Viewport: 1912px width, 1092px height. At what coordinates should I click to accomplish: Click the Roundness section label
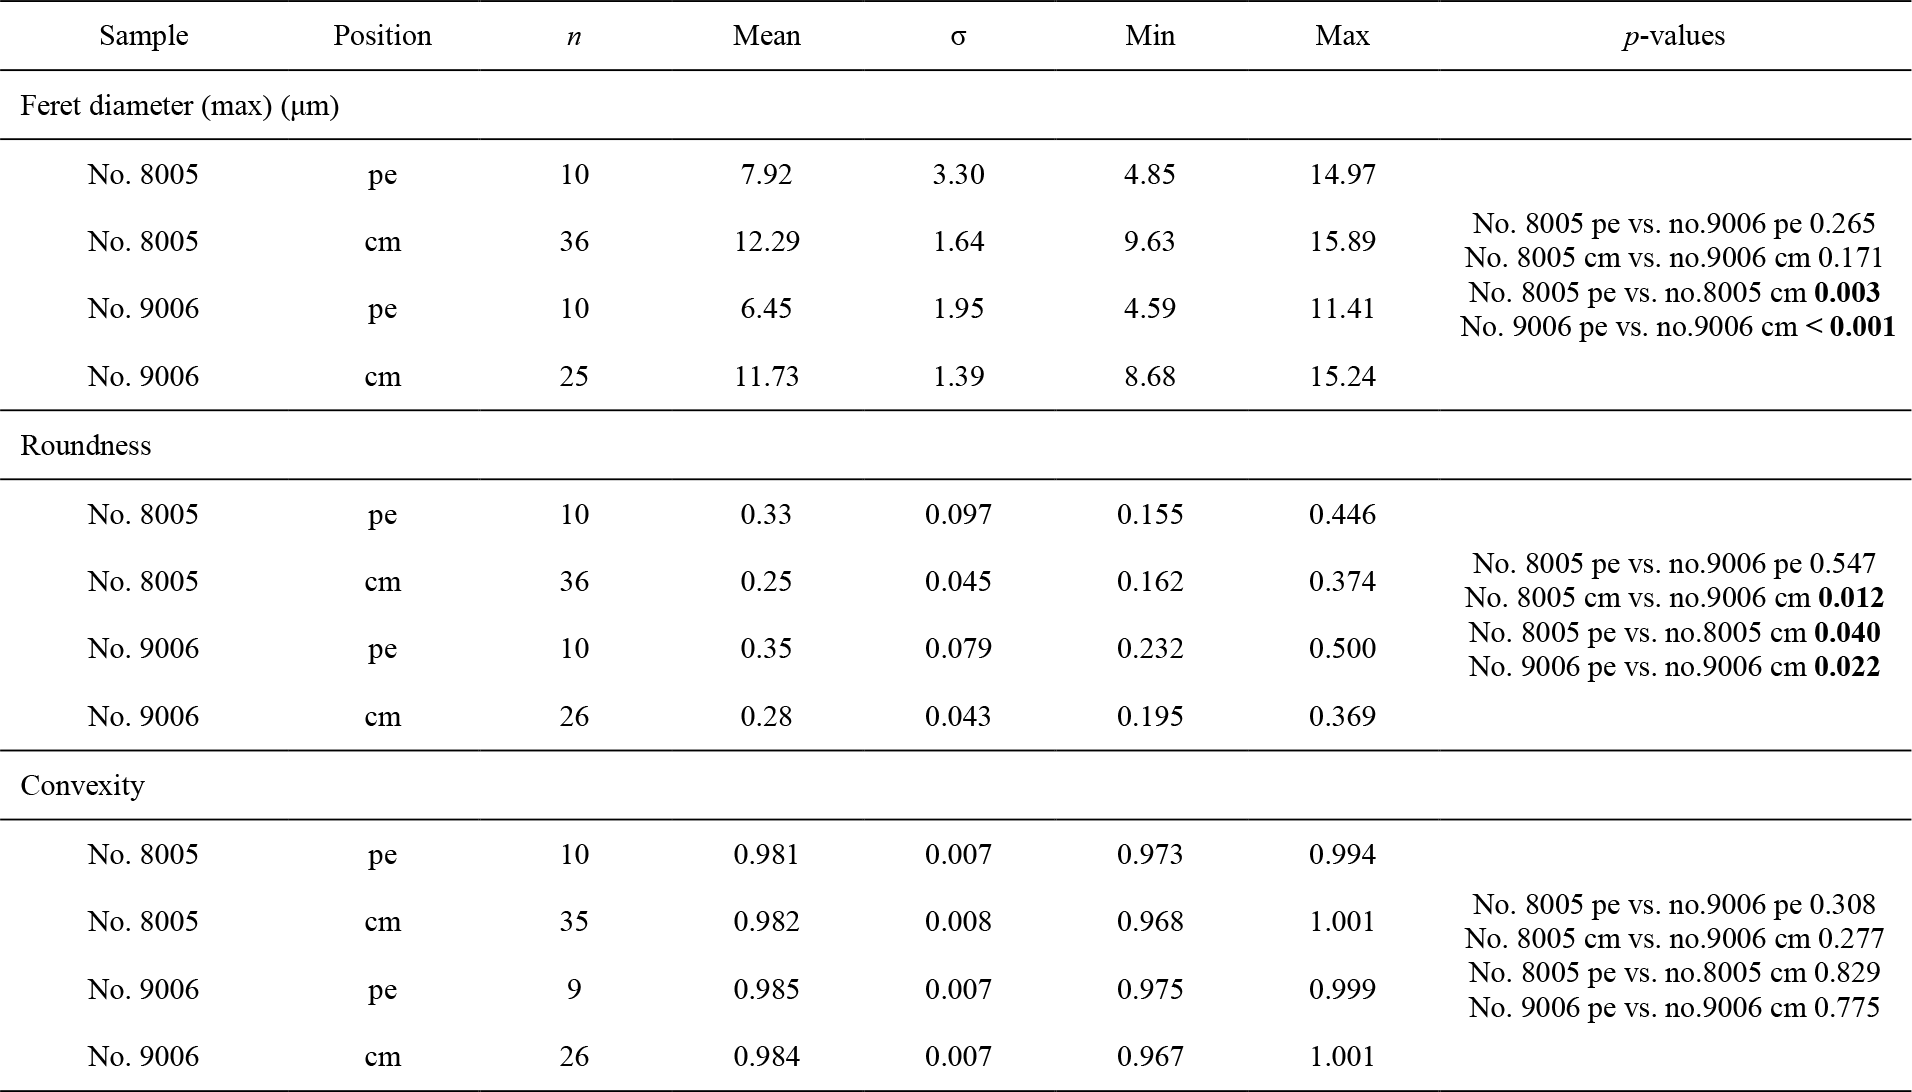(x=86, y=446)
